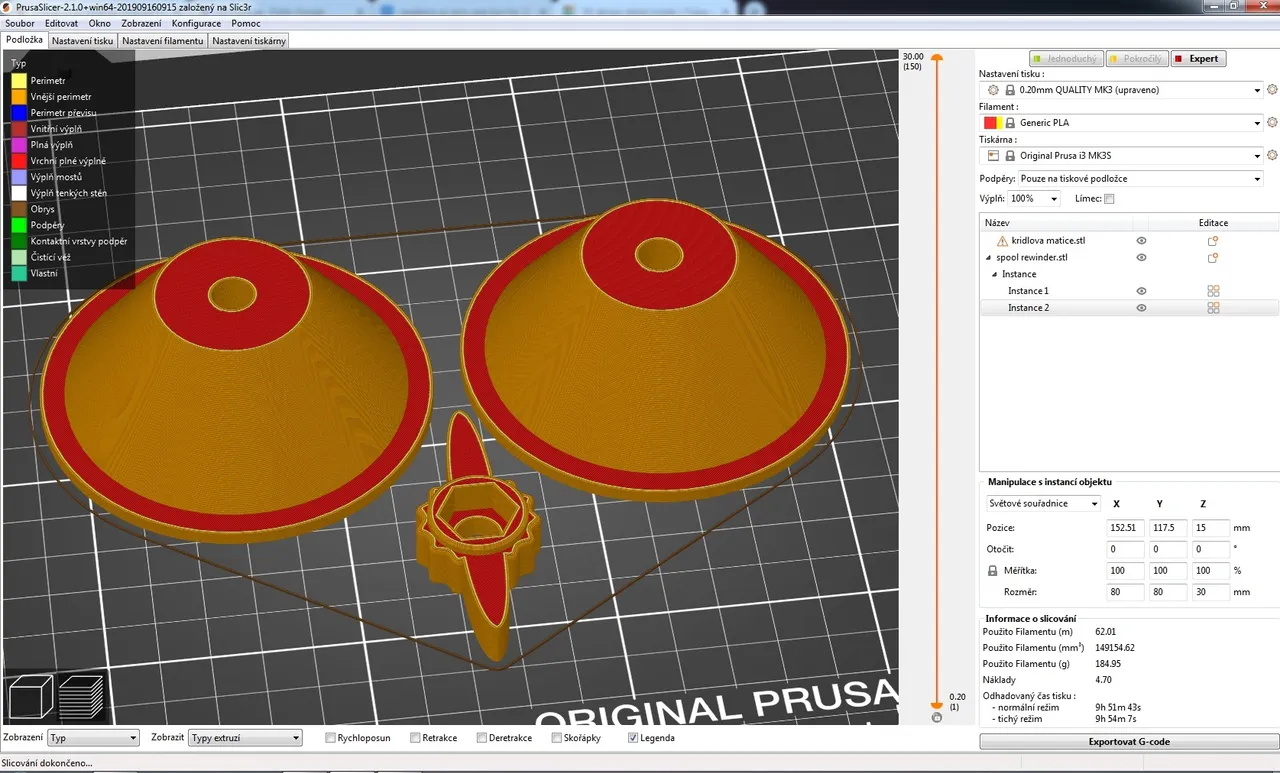The height and width of the screenshot is (773, 1280).
Task: Hide kridlova matice.stl using its eye icon
Action: point(1141,241)
